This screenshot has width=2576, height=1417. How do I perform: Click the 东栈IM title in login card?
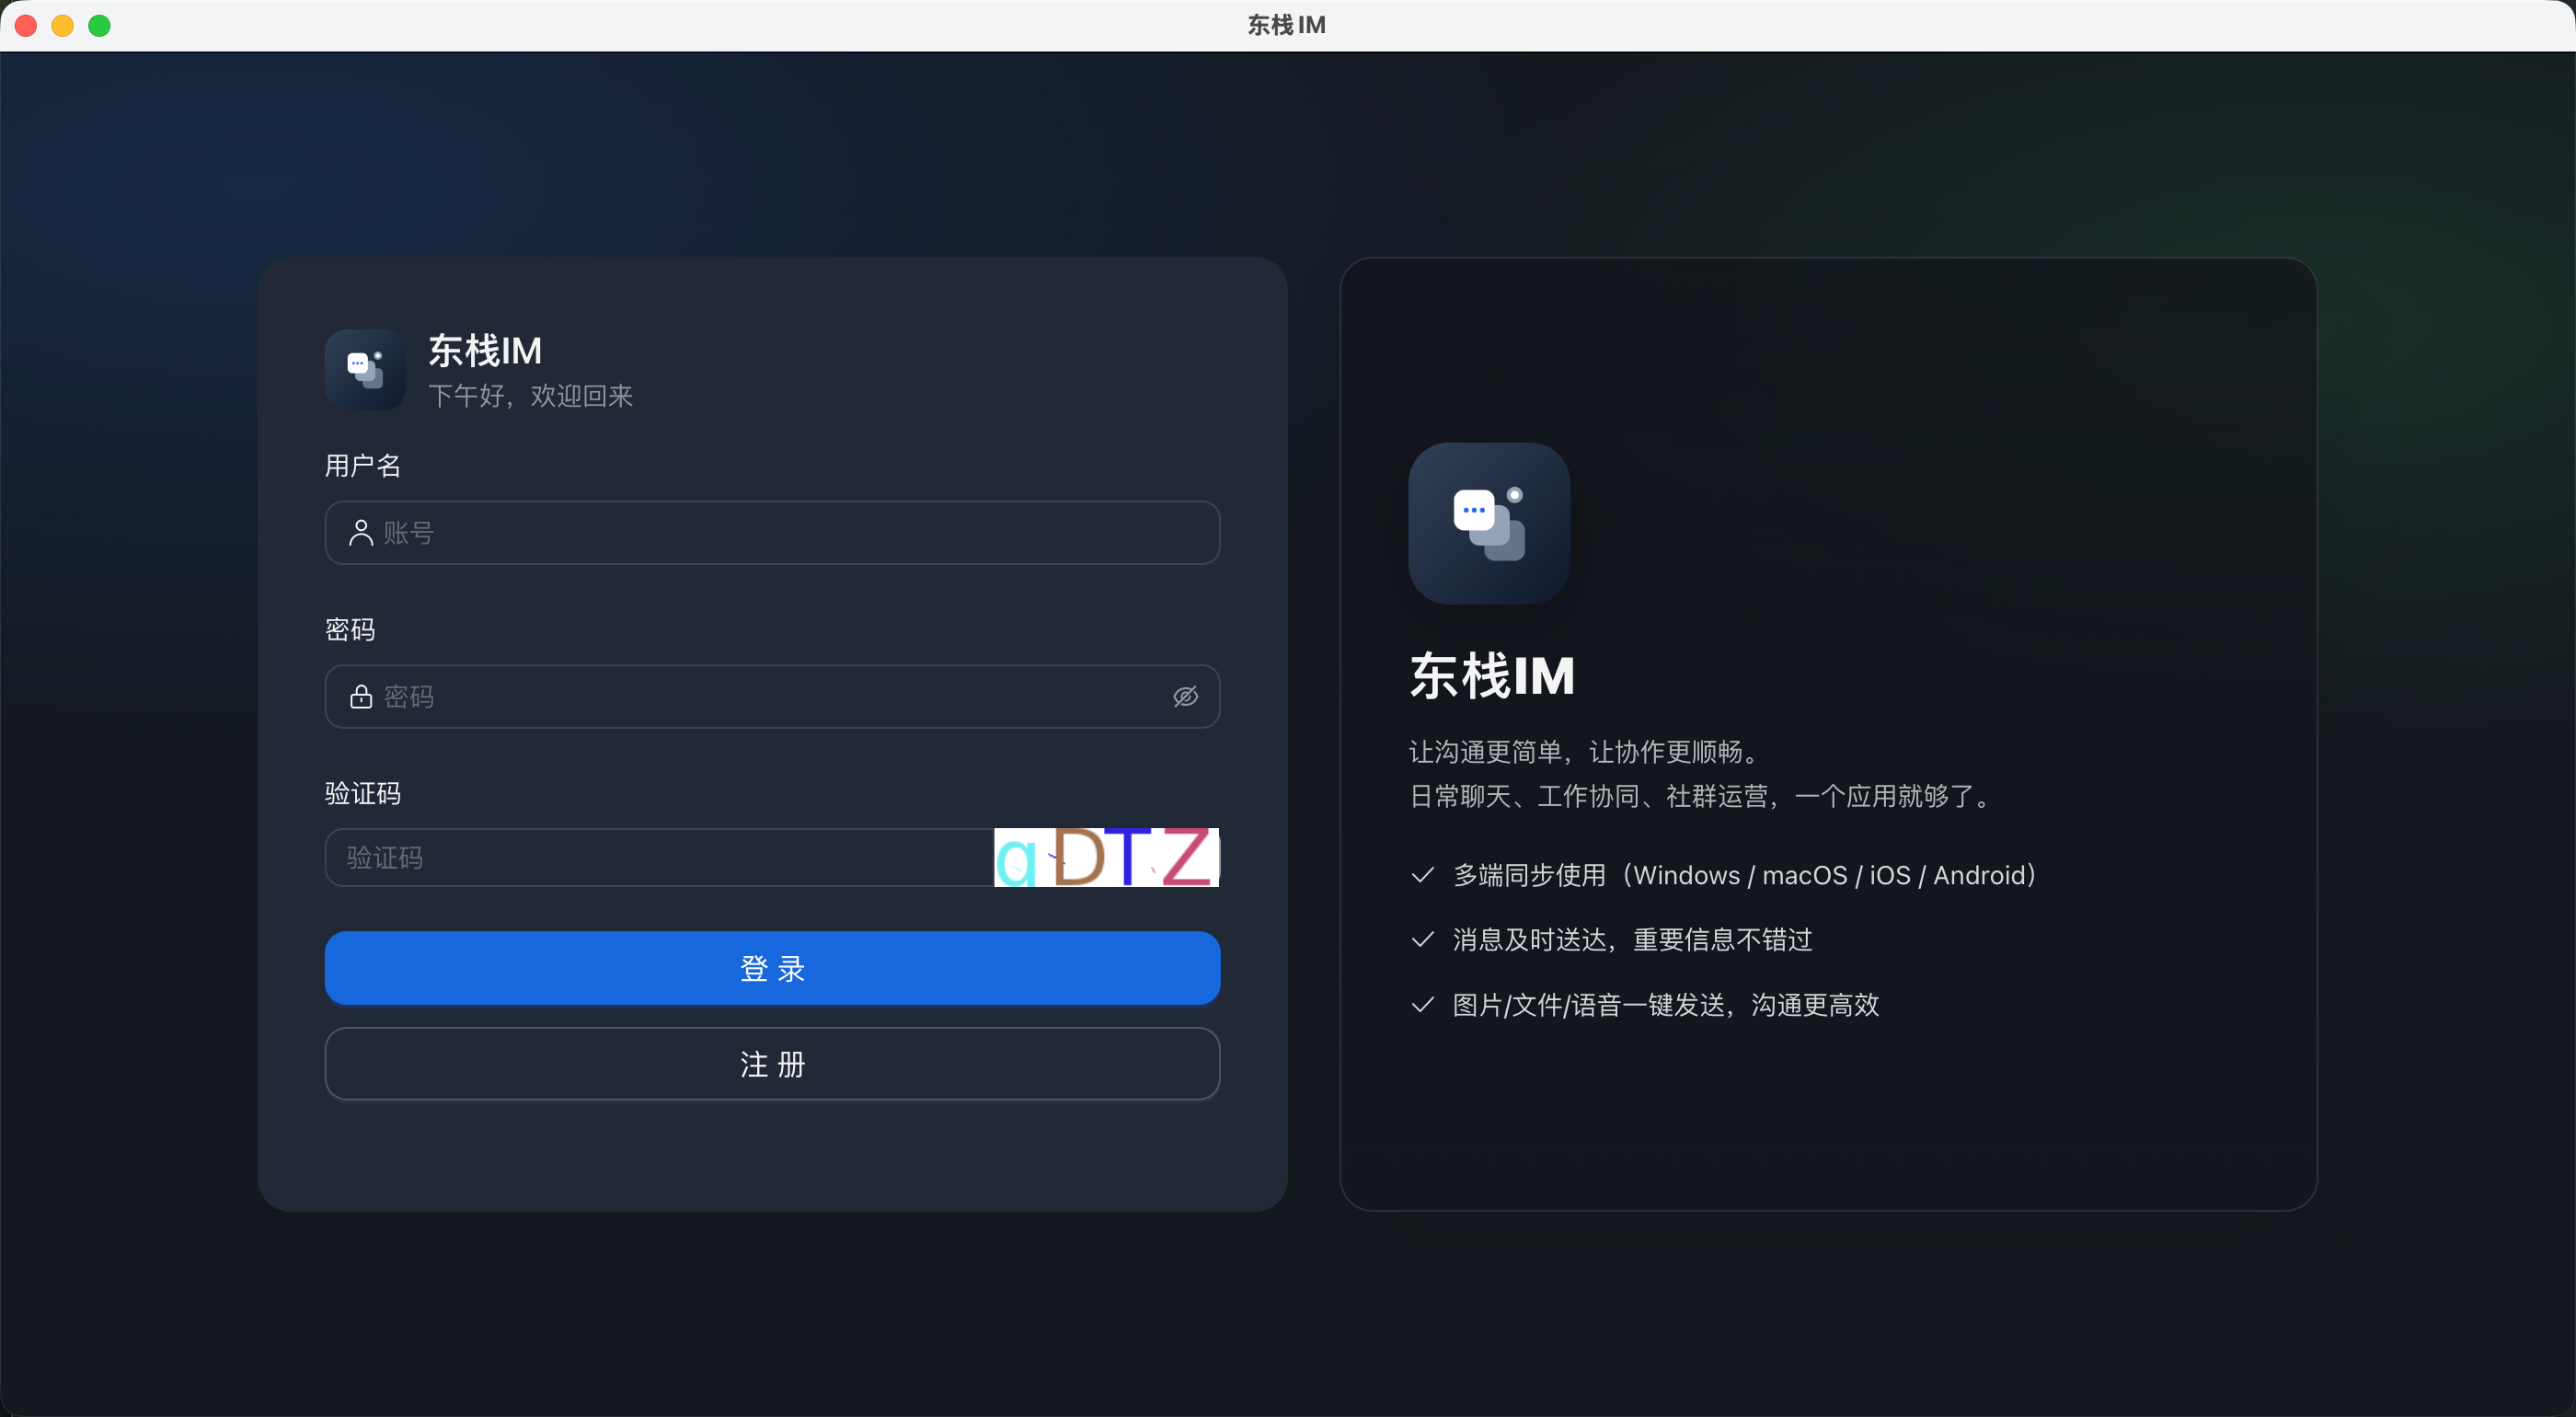[x=485, y=350]
